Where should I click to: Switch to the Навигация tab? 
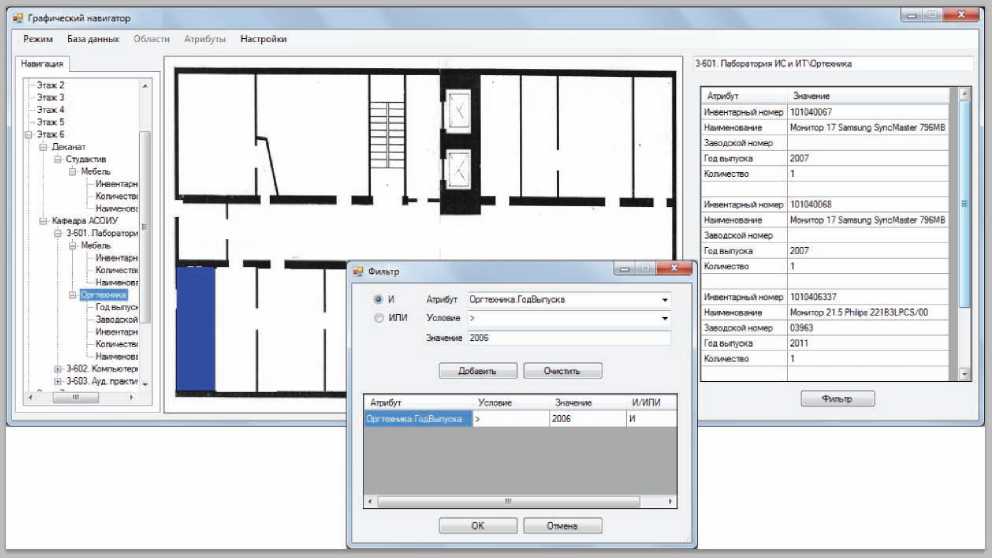[x=43, y=64]
